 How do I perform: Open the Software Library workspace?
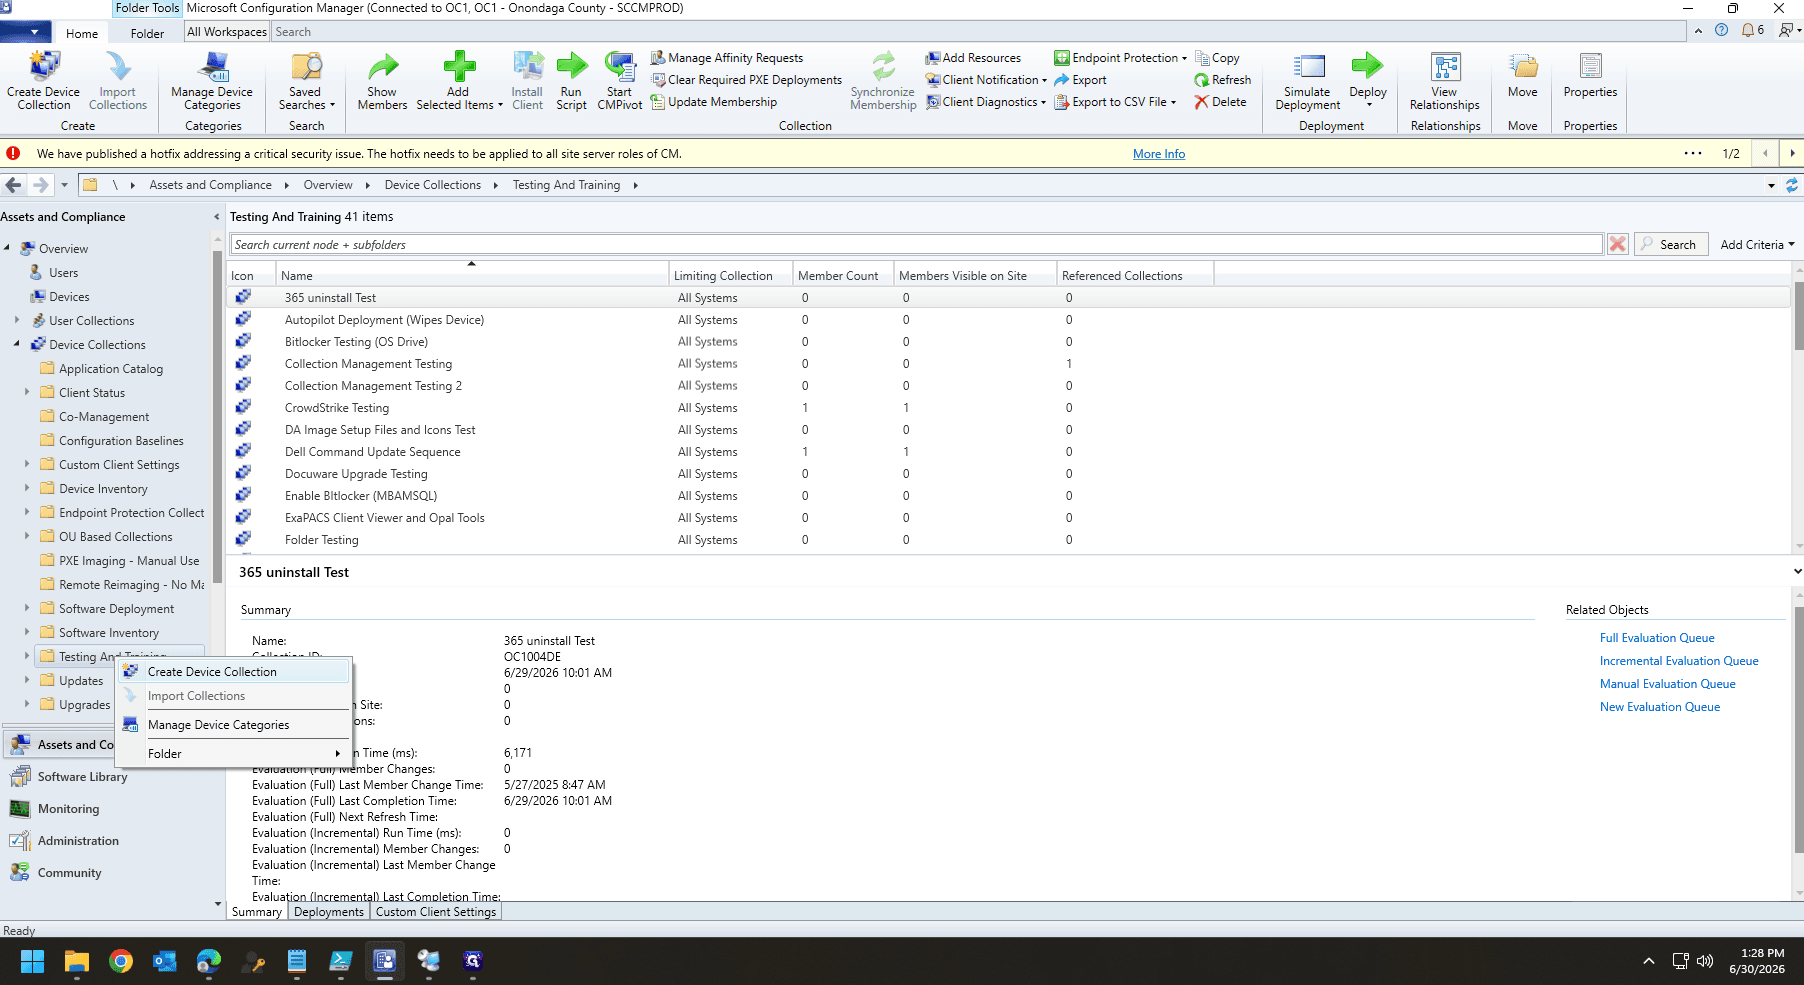82,777
